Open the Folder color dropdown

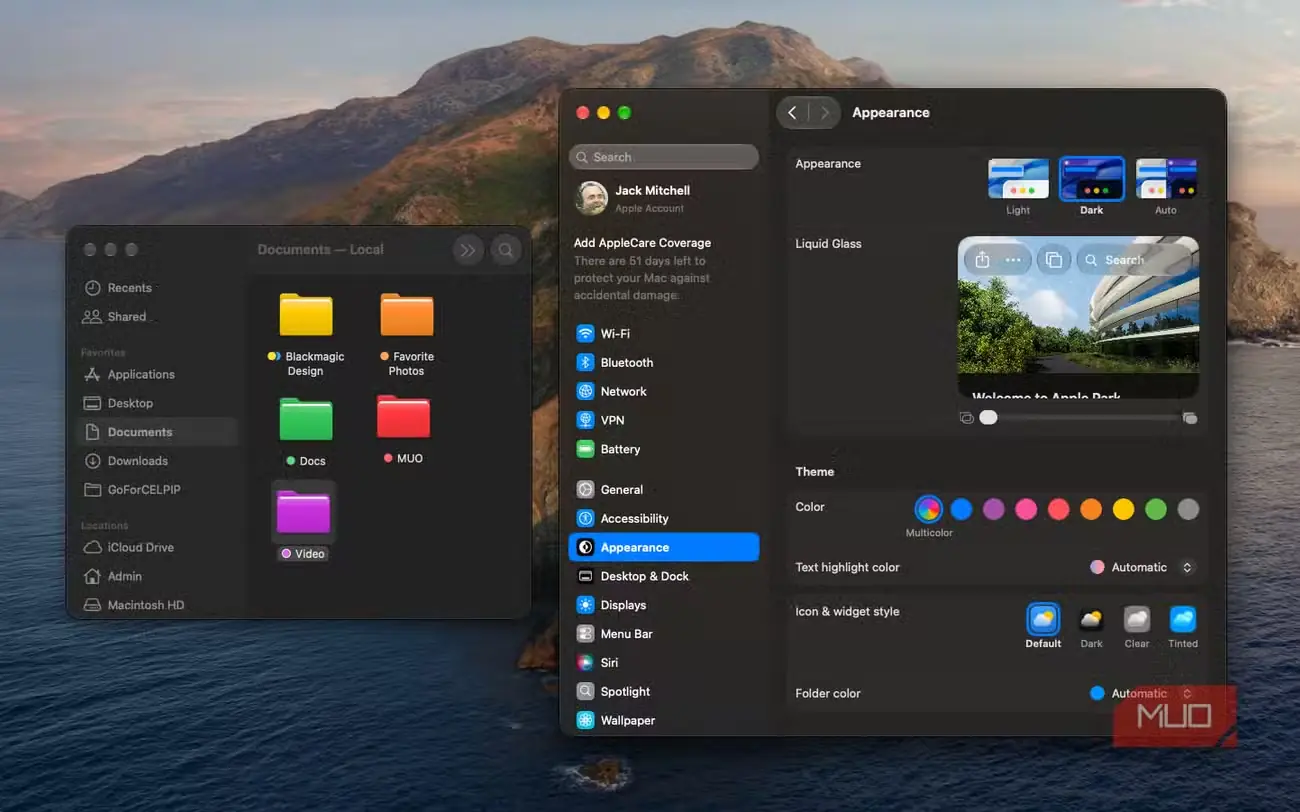point(1143,693)
